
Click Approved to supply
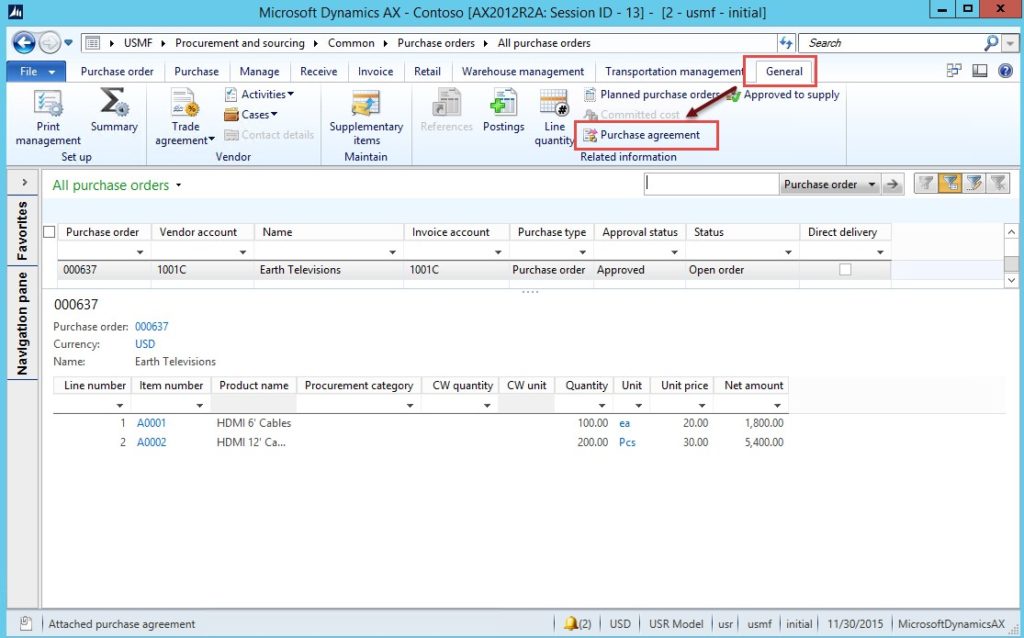[x=784, y=95]
